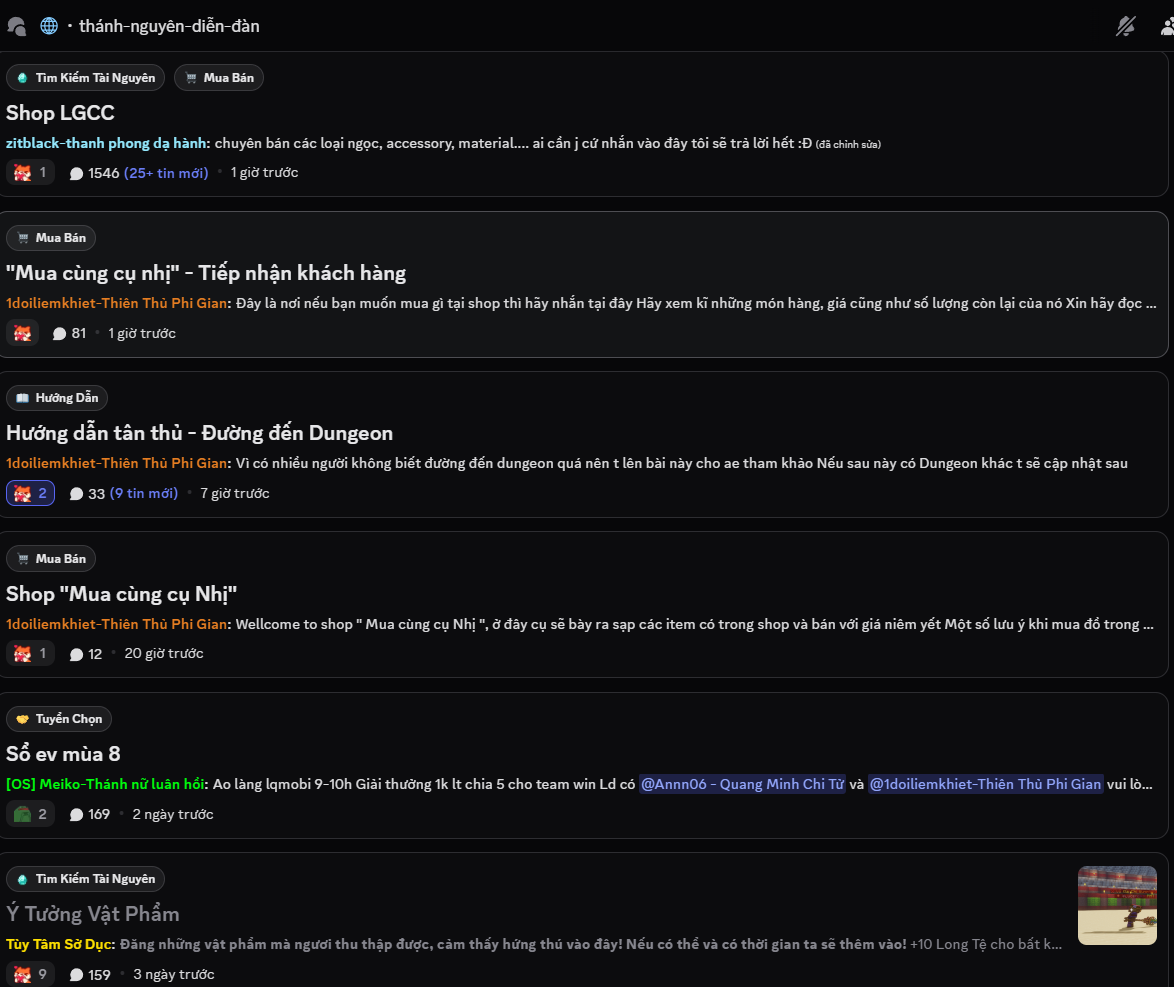Viewport: 1174px width, 987px height.
Task: Click the comment bubble icon showing 169 messages
Action: tap(76, 815)
